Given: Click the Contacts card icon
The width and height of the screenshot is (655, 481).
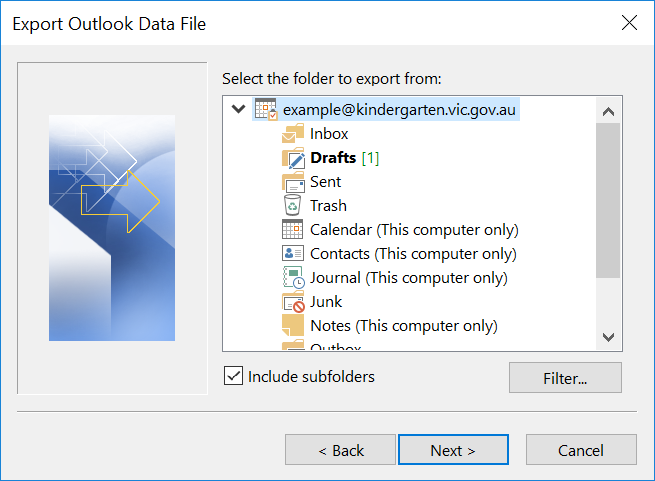Looking at the screenshot, I should click(292, 253).
